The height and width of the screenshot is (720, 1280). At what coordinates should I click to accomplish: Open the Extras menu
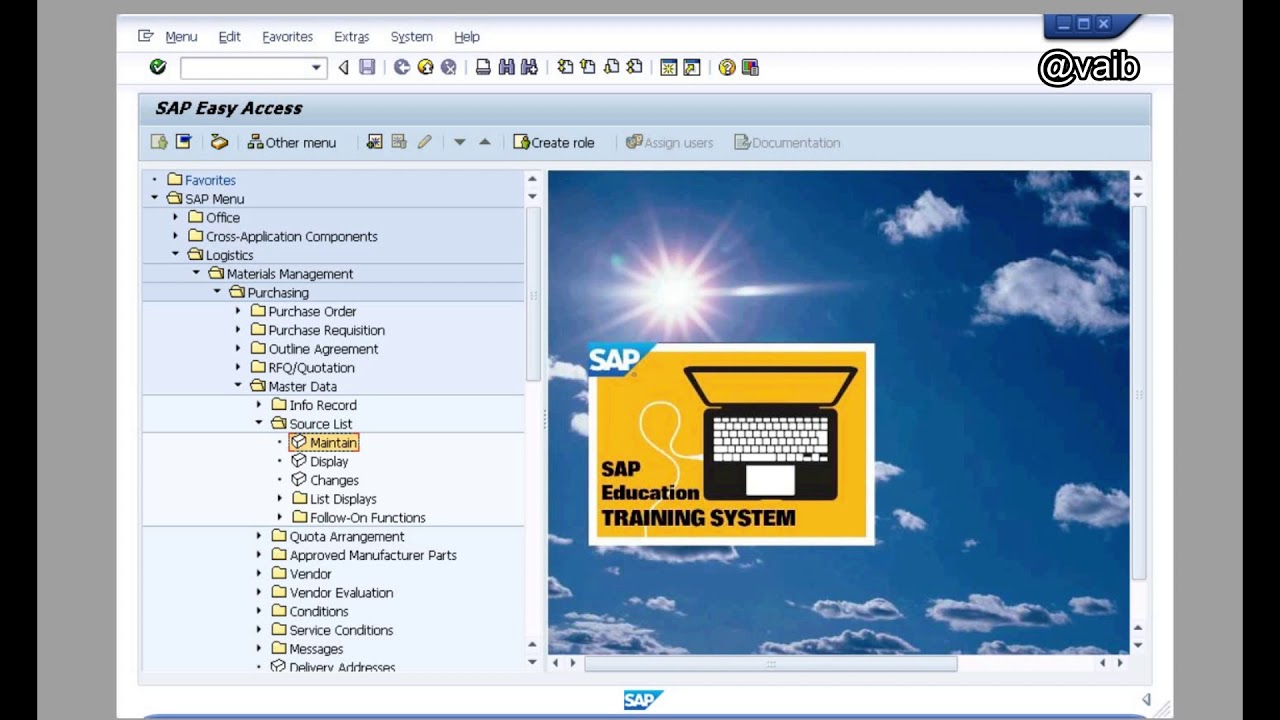pos(352,36)
